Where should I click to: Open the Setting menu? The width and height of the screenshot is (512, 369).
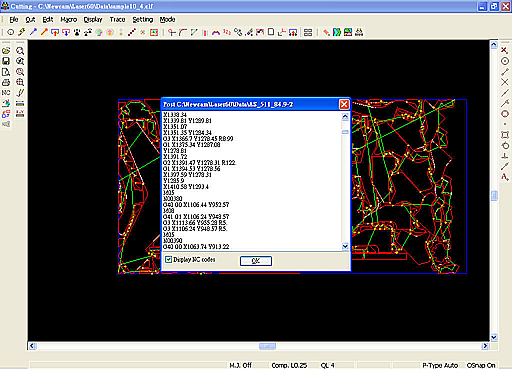tap(143, 20)
